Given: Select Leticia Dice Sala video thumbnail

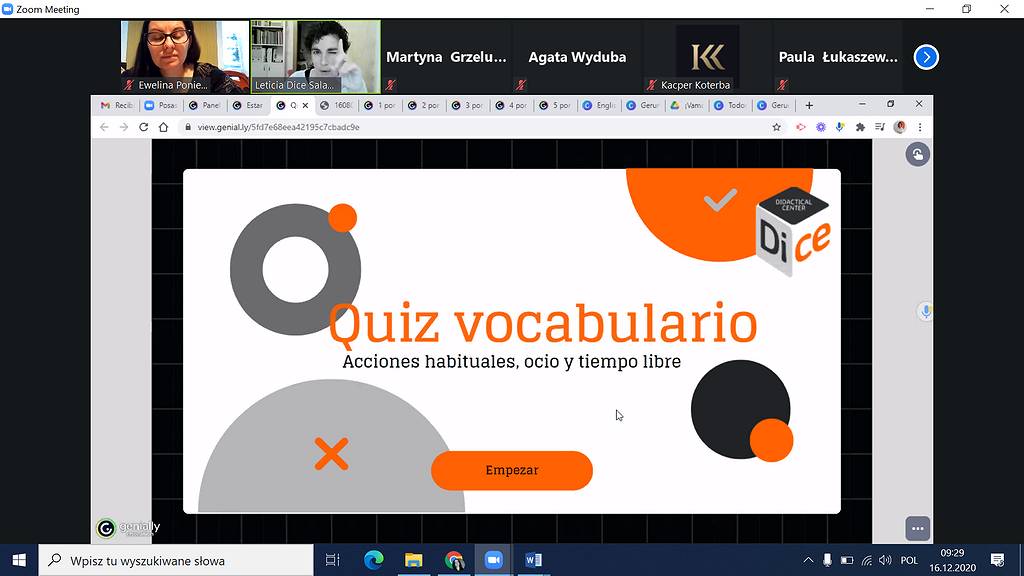Looking at the screenshot, I should pos(316,57).
